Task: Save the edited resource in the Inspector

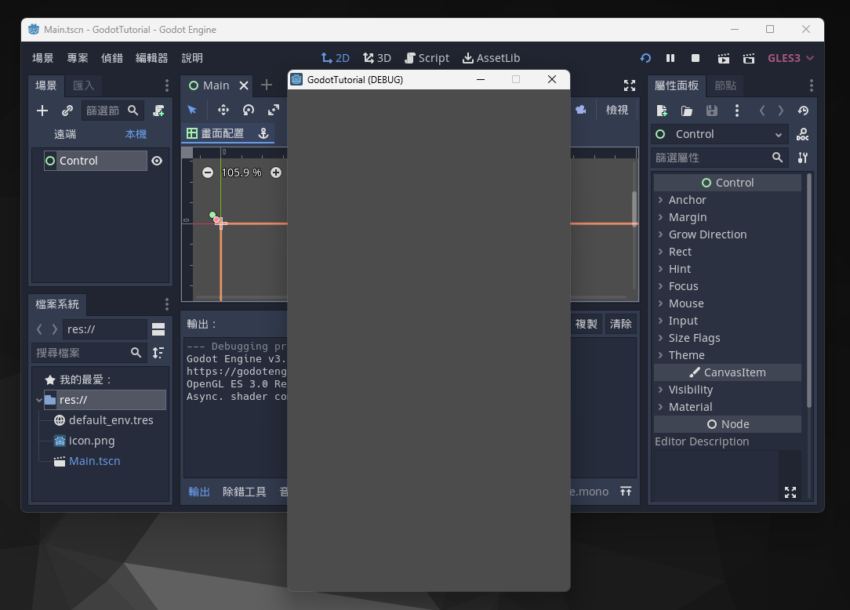Action: click(712, 111)
